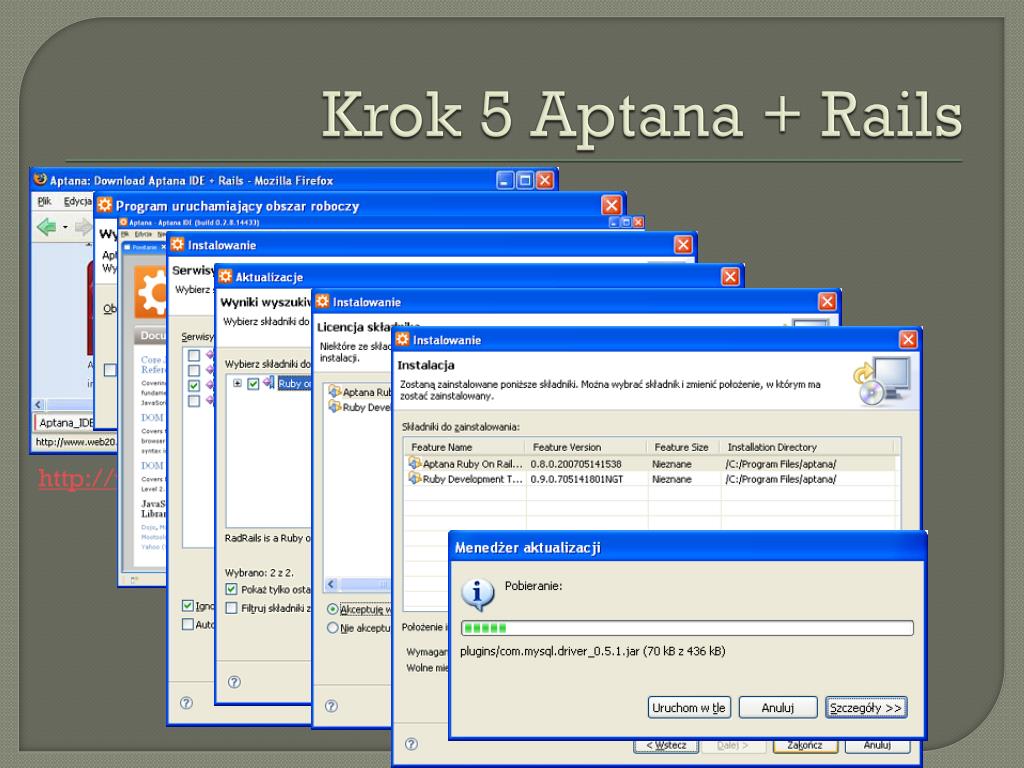
Task: Click Zakończ button in Instalowanie wizard
Action: coord(805,746)
